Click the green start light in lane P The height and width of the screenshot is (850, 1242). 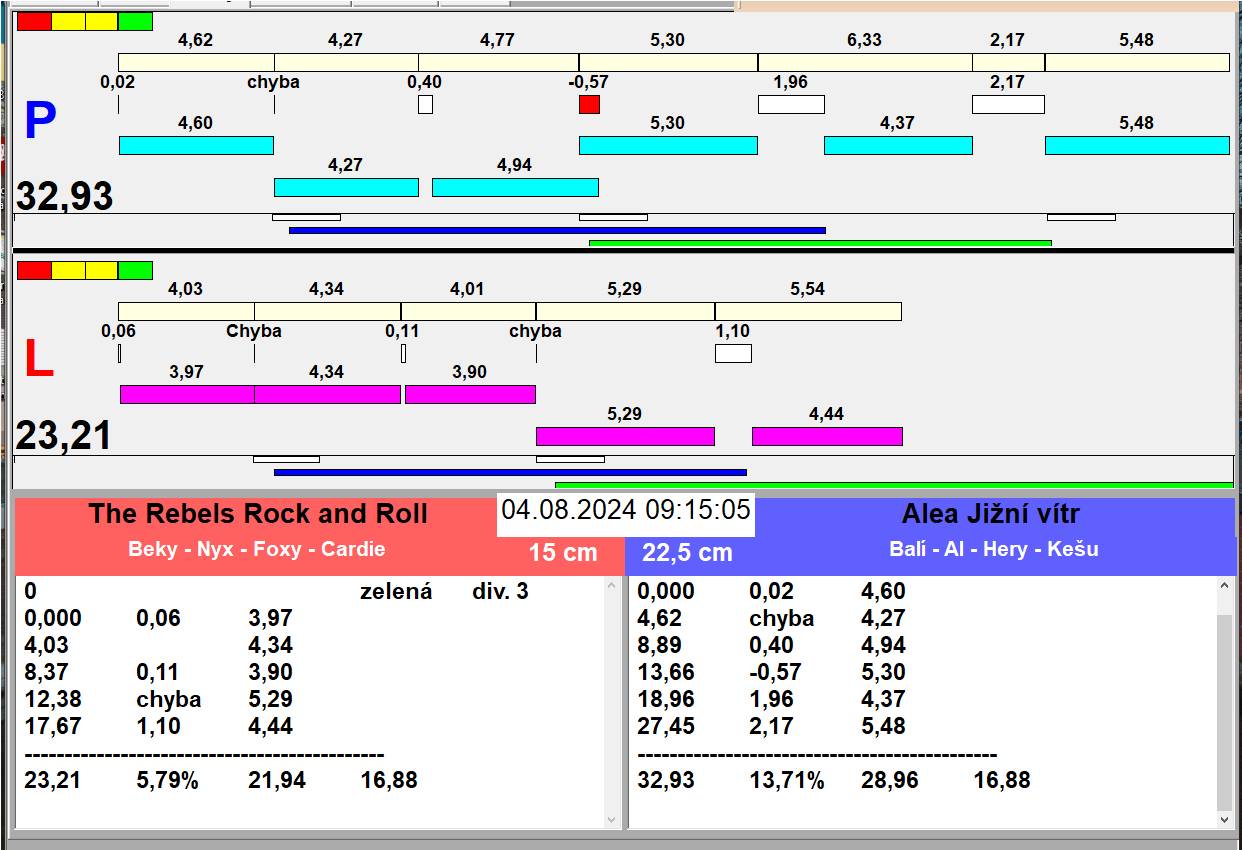click(x=135, y=21)
